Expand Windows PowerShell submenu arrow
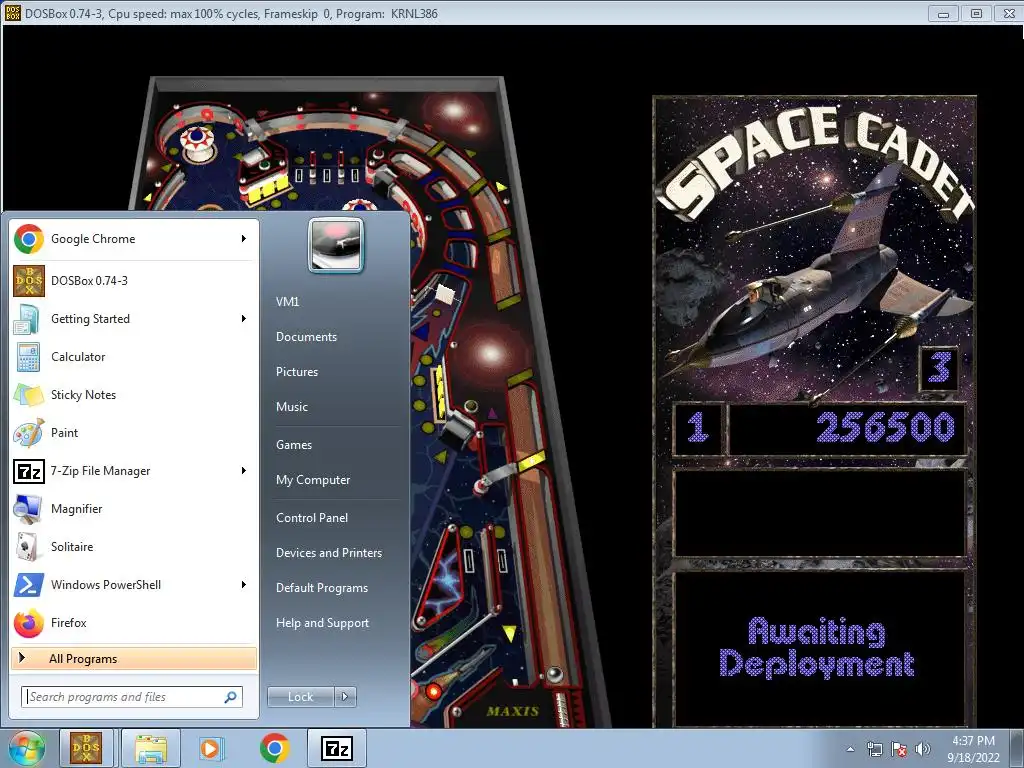 [244, 584]
